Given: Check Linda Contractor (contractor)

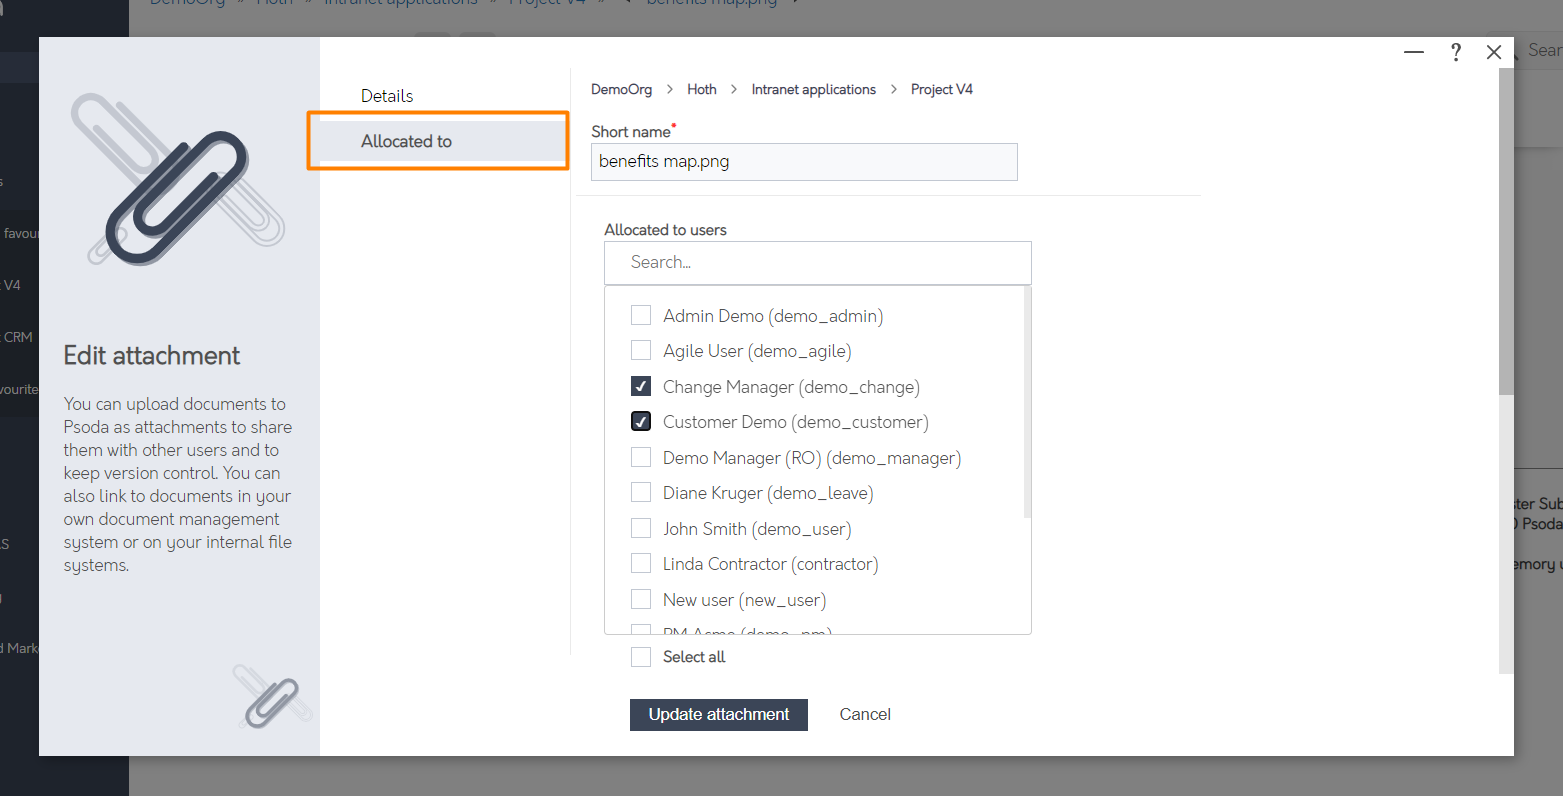Looking at the screenshot, I should [x=640, y=562].
